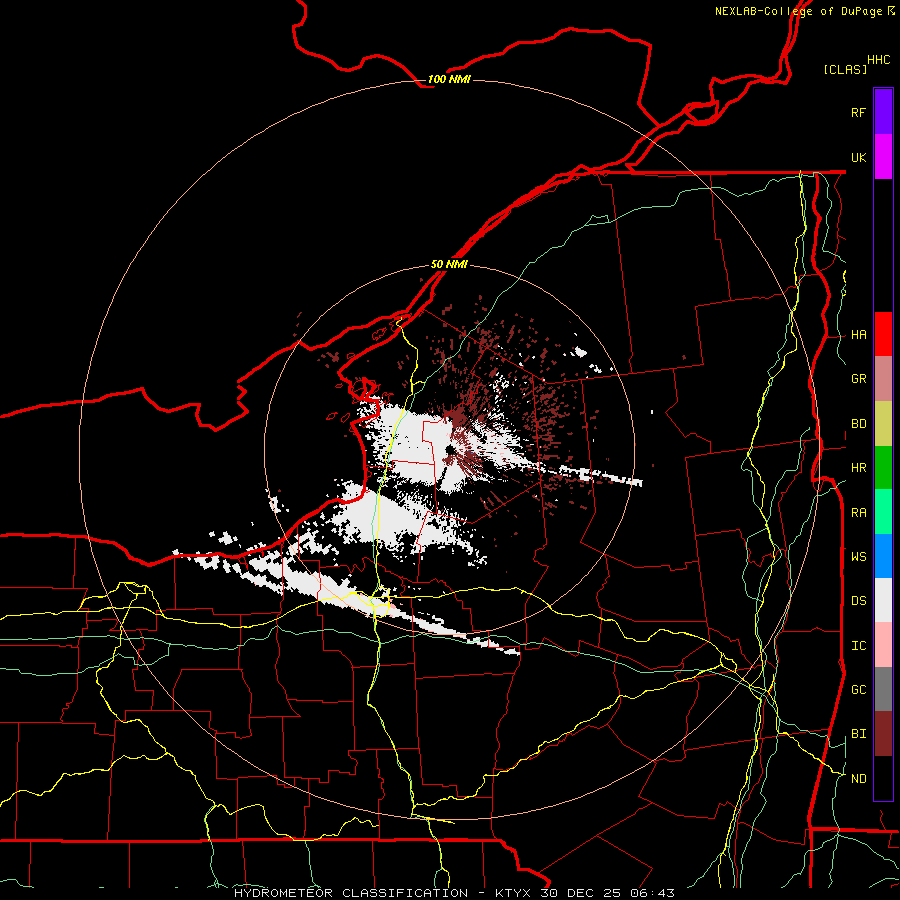The image size is (900, 900).
Task: Click the RA light green legend swatch
Action: [883, 512]
